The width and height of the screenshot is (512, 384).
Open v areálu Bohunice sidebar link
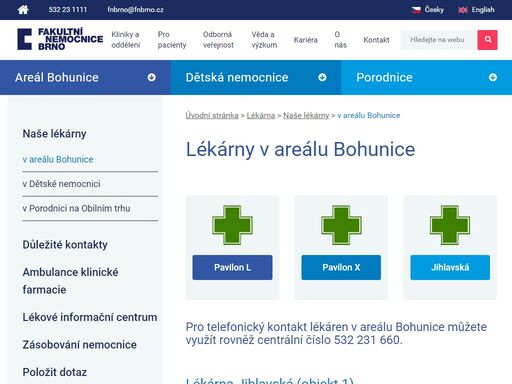pyautogui.click(x=58, y=159)
